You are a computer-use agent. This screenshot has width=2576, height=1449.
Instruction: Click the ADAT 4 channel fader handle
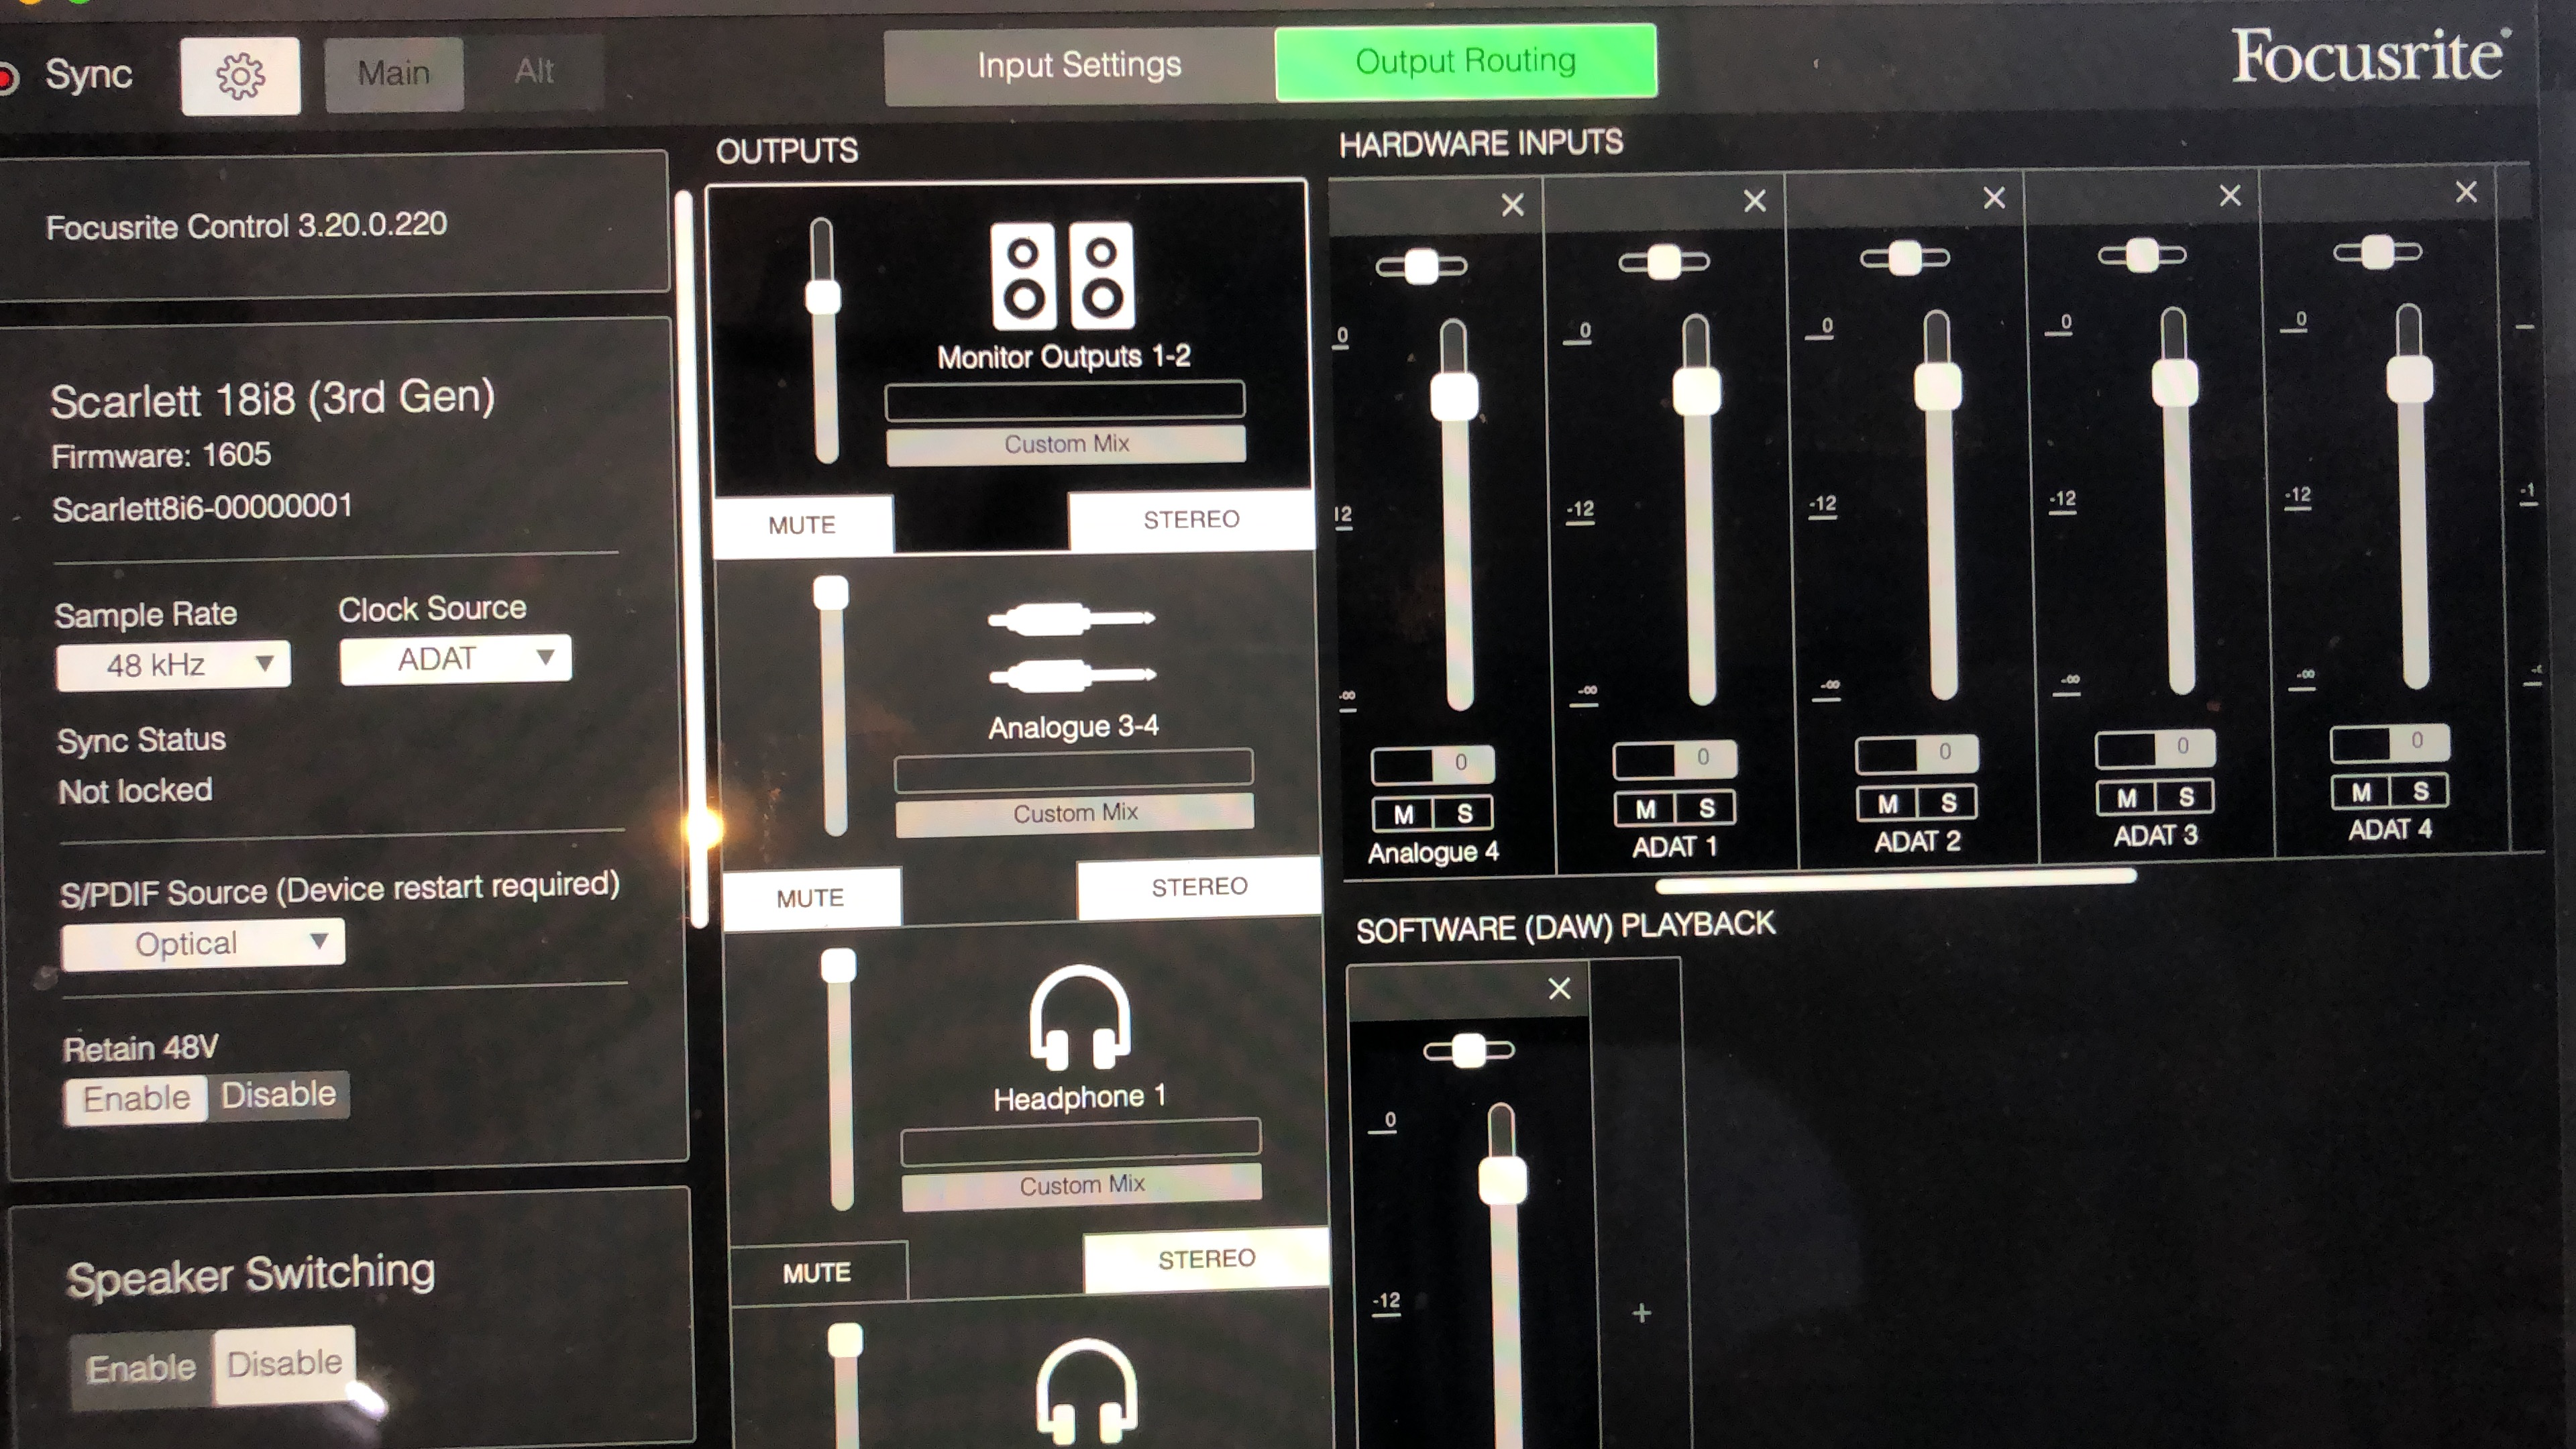click(2409, 379)
